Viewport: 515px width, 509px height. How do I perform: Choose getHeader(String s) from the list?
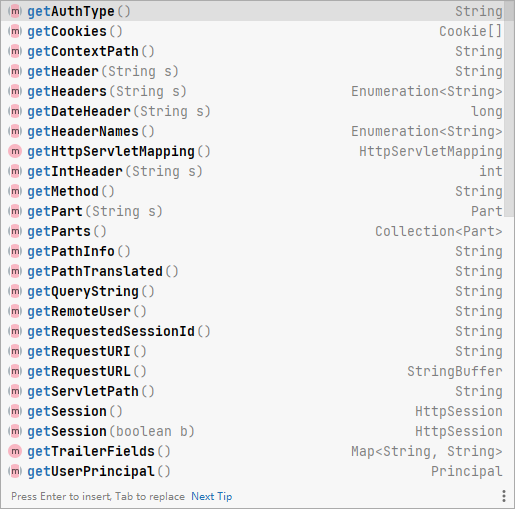click(253, 71)
